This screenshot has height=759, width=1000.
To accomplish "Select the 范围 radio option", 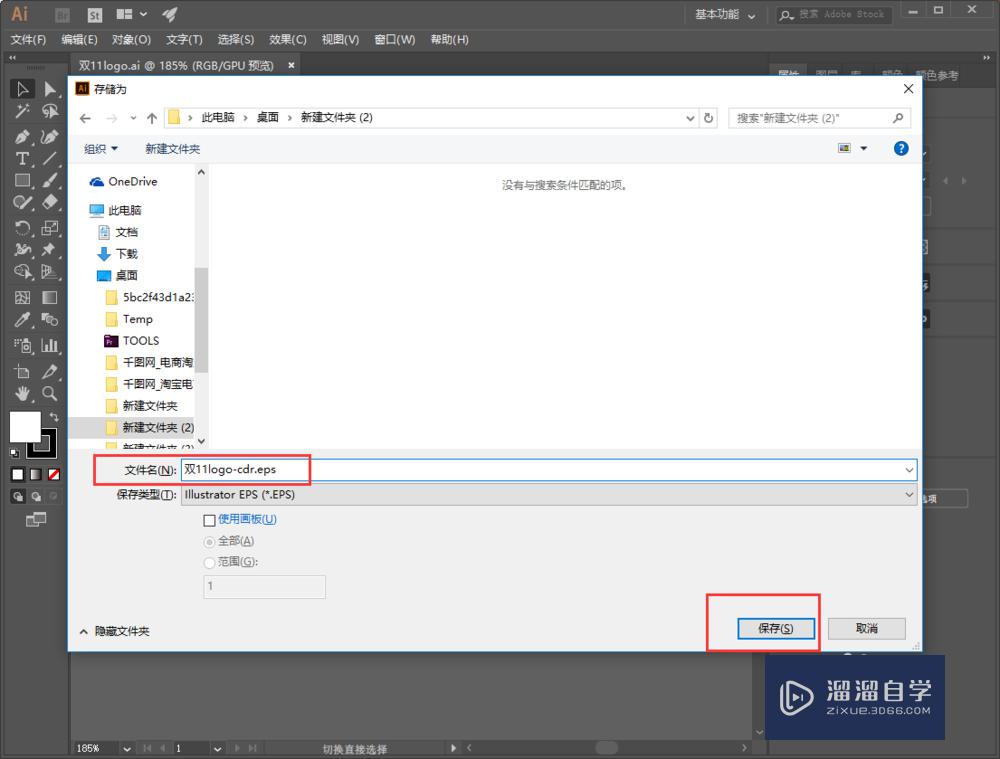I will pyautogui.click(x=209, y=563).
